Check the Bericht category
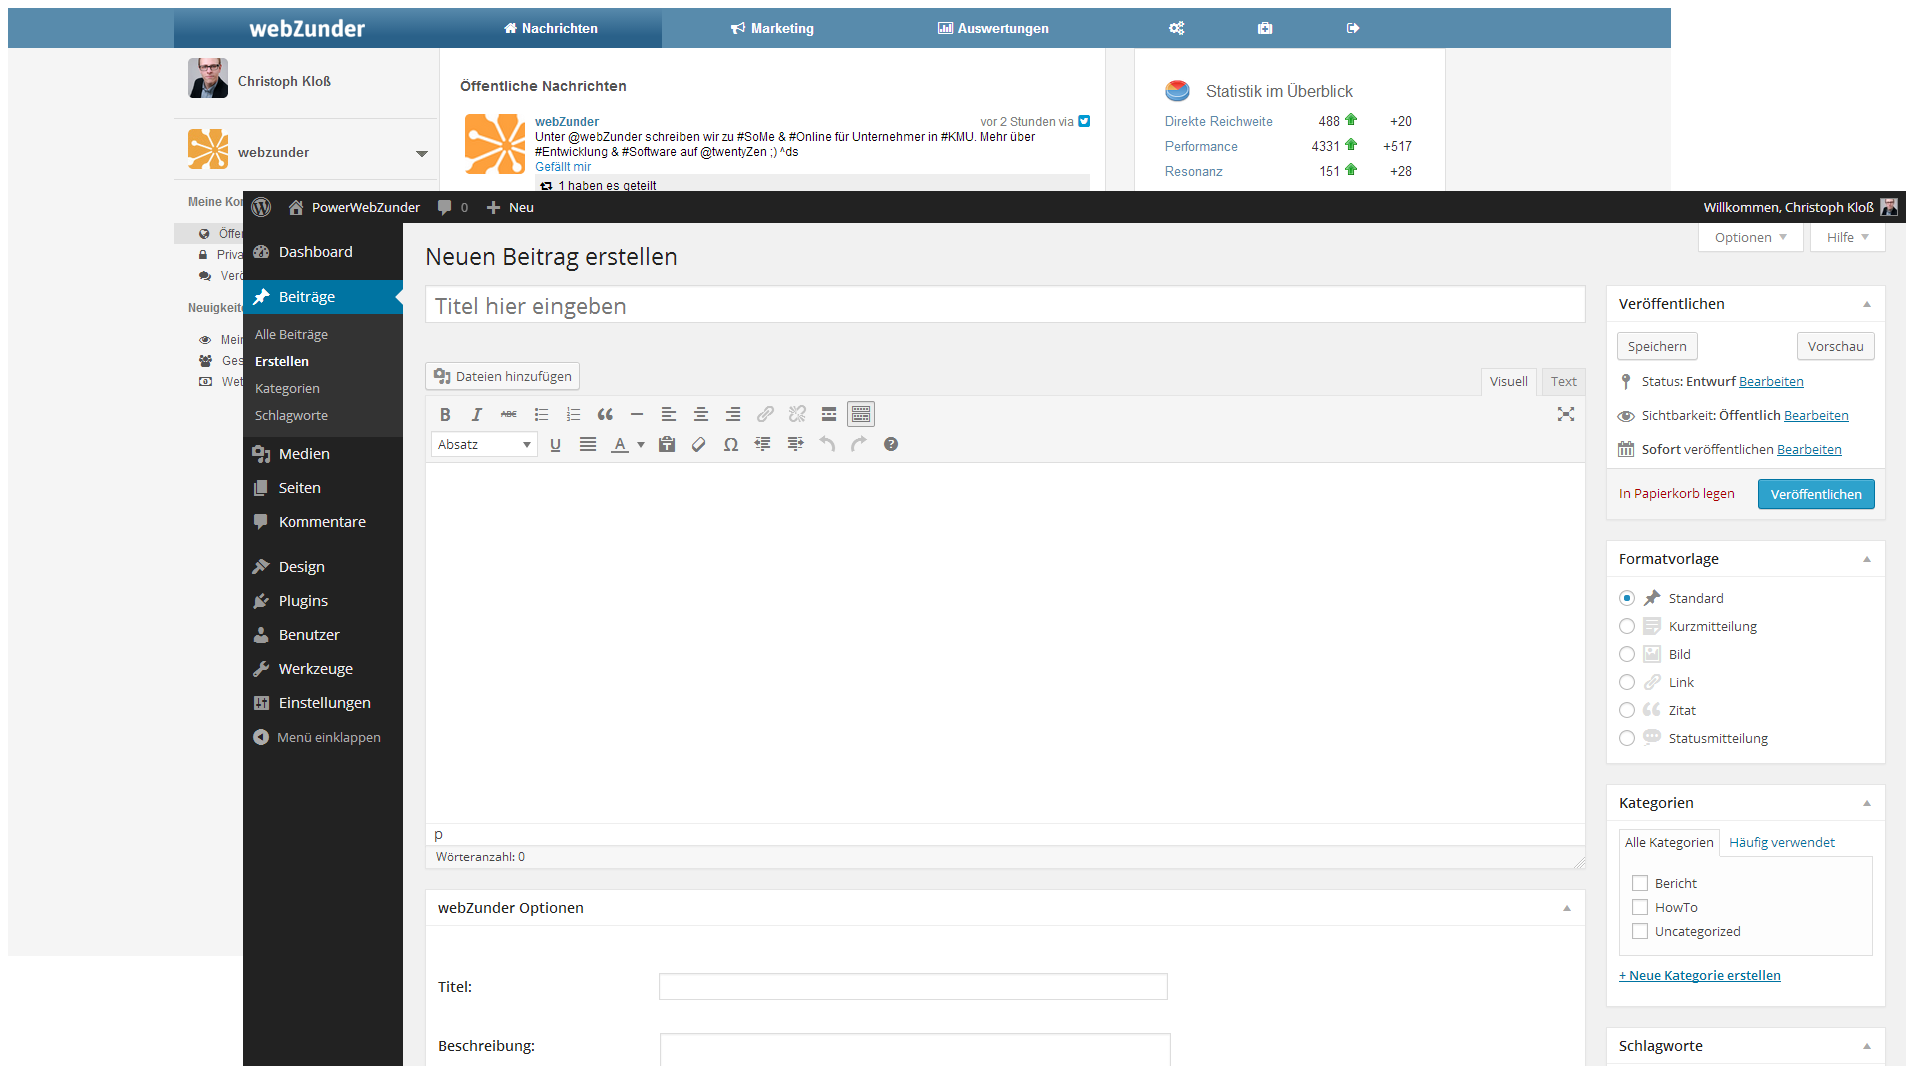 (x=1640, y=883)
